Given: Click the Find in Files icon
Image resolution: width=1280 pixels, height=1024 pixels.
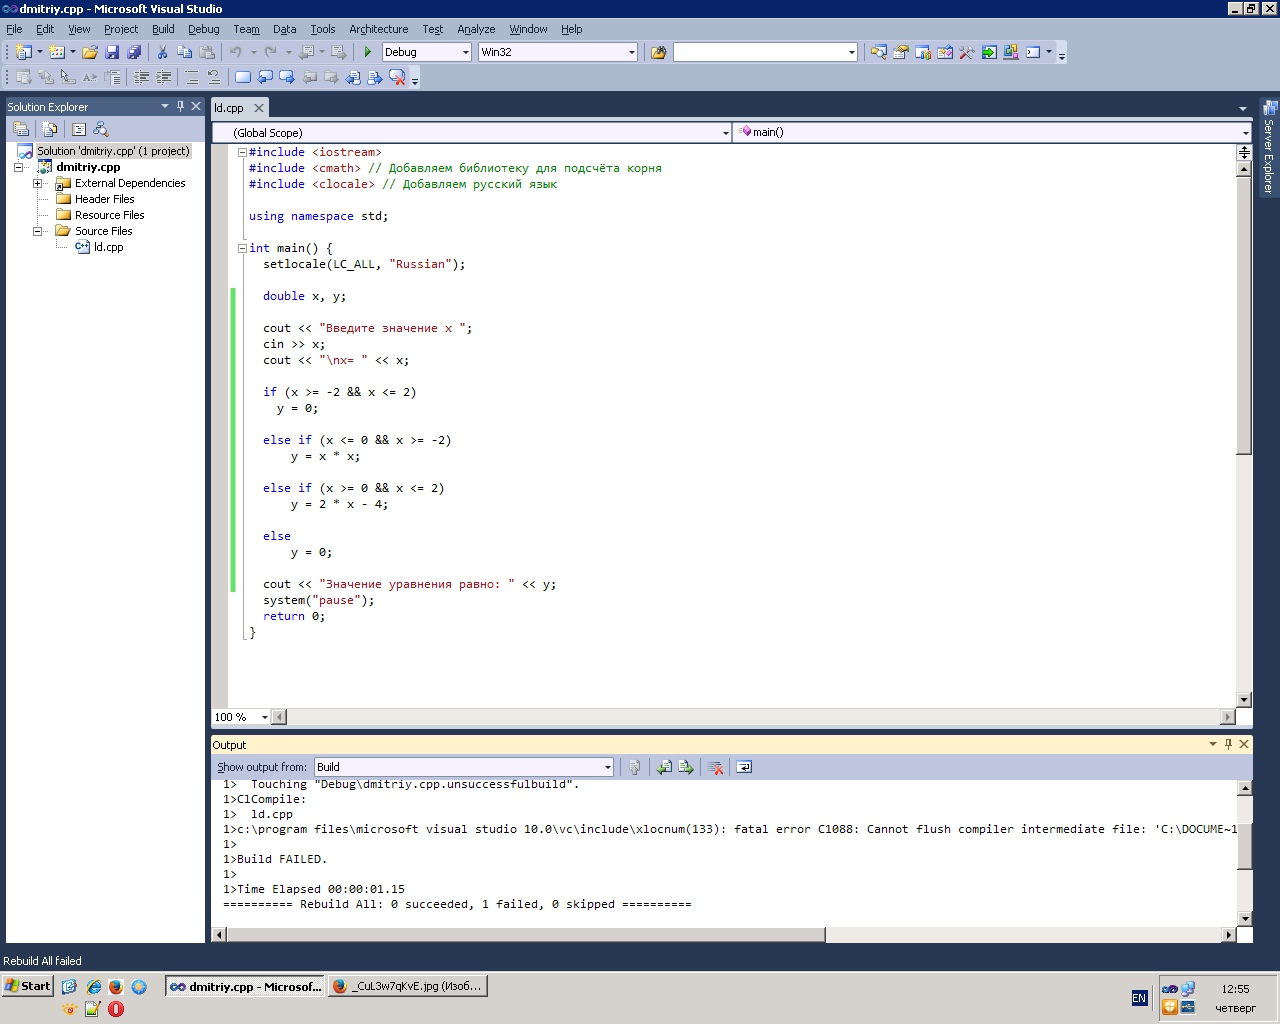Looking at the screenshot, I should point(658,52).
